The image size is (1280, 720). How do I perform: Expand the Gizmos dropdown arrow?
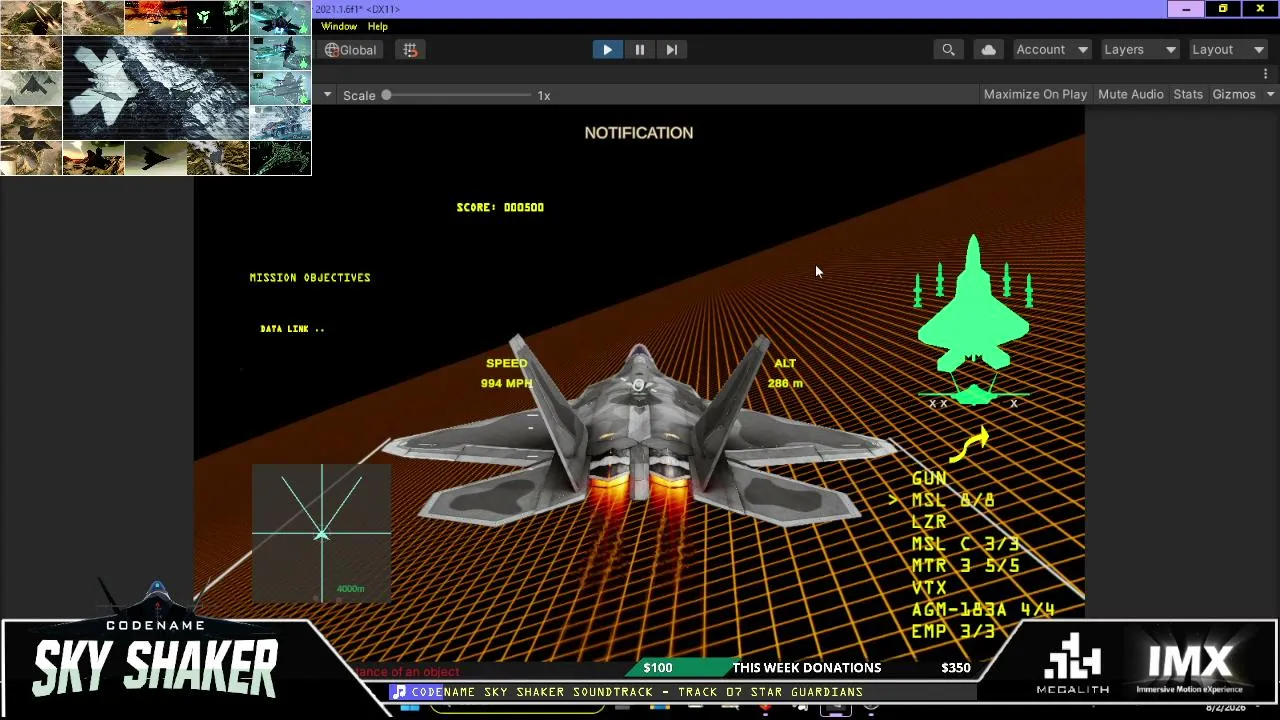(x=1270, y=94)
